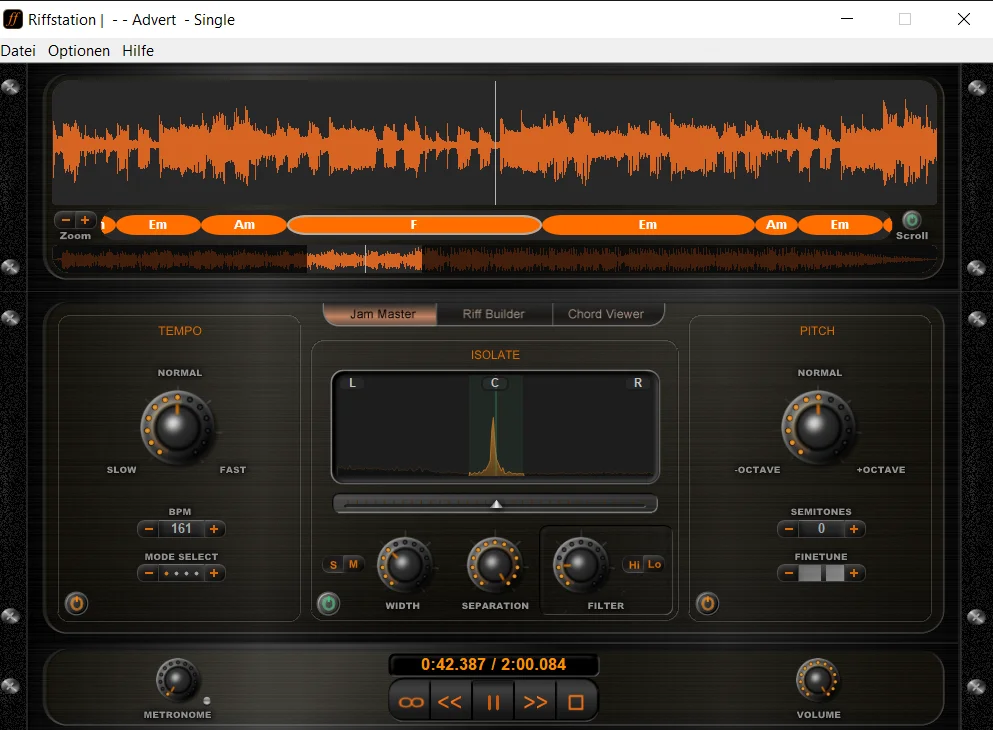Zoom in on the waveform with plus
Image resolution: width=993 pixels, height=730 pixels.
pos(85,220)
